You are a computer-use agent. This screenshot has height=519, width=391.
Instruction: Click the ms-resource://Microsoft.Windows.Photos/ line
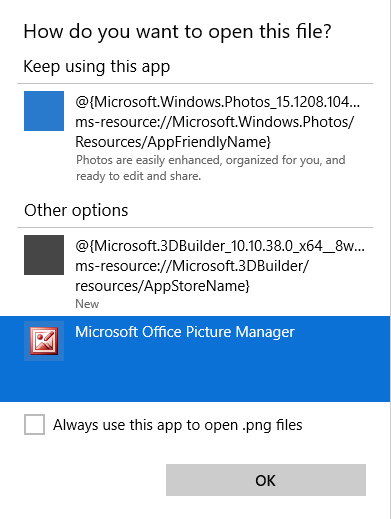tap(214, 122)
